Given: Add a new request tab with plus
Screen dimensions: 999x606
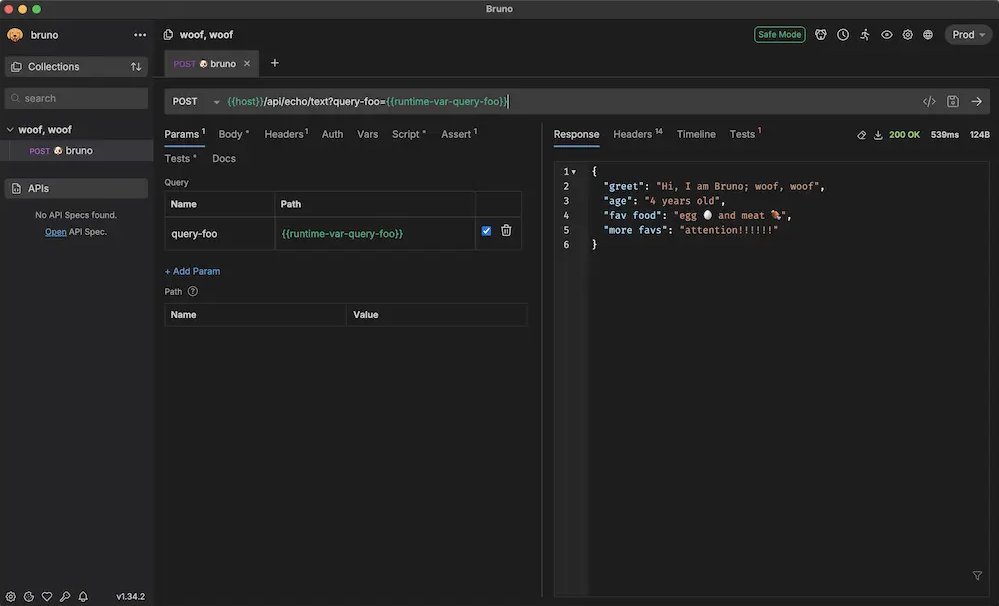Looking at the screenshot, I should pos(275,63).
